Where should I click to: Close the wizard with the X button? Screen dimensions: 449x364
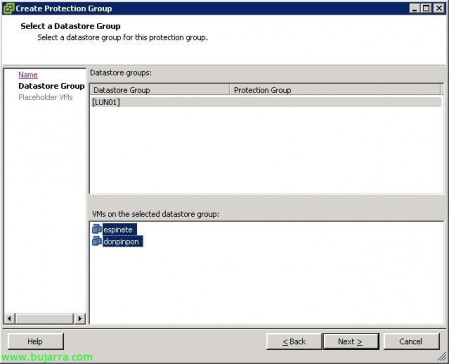click(x=439, y=8)
